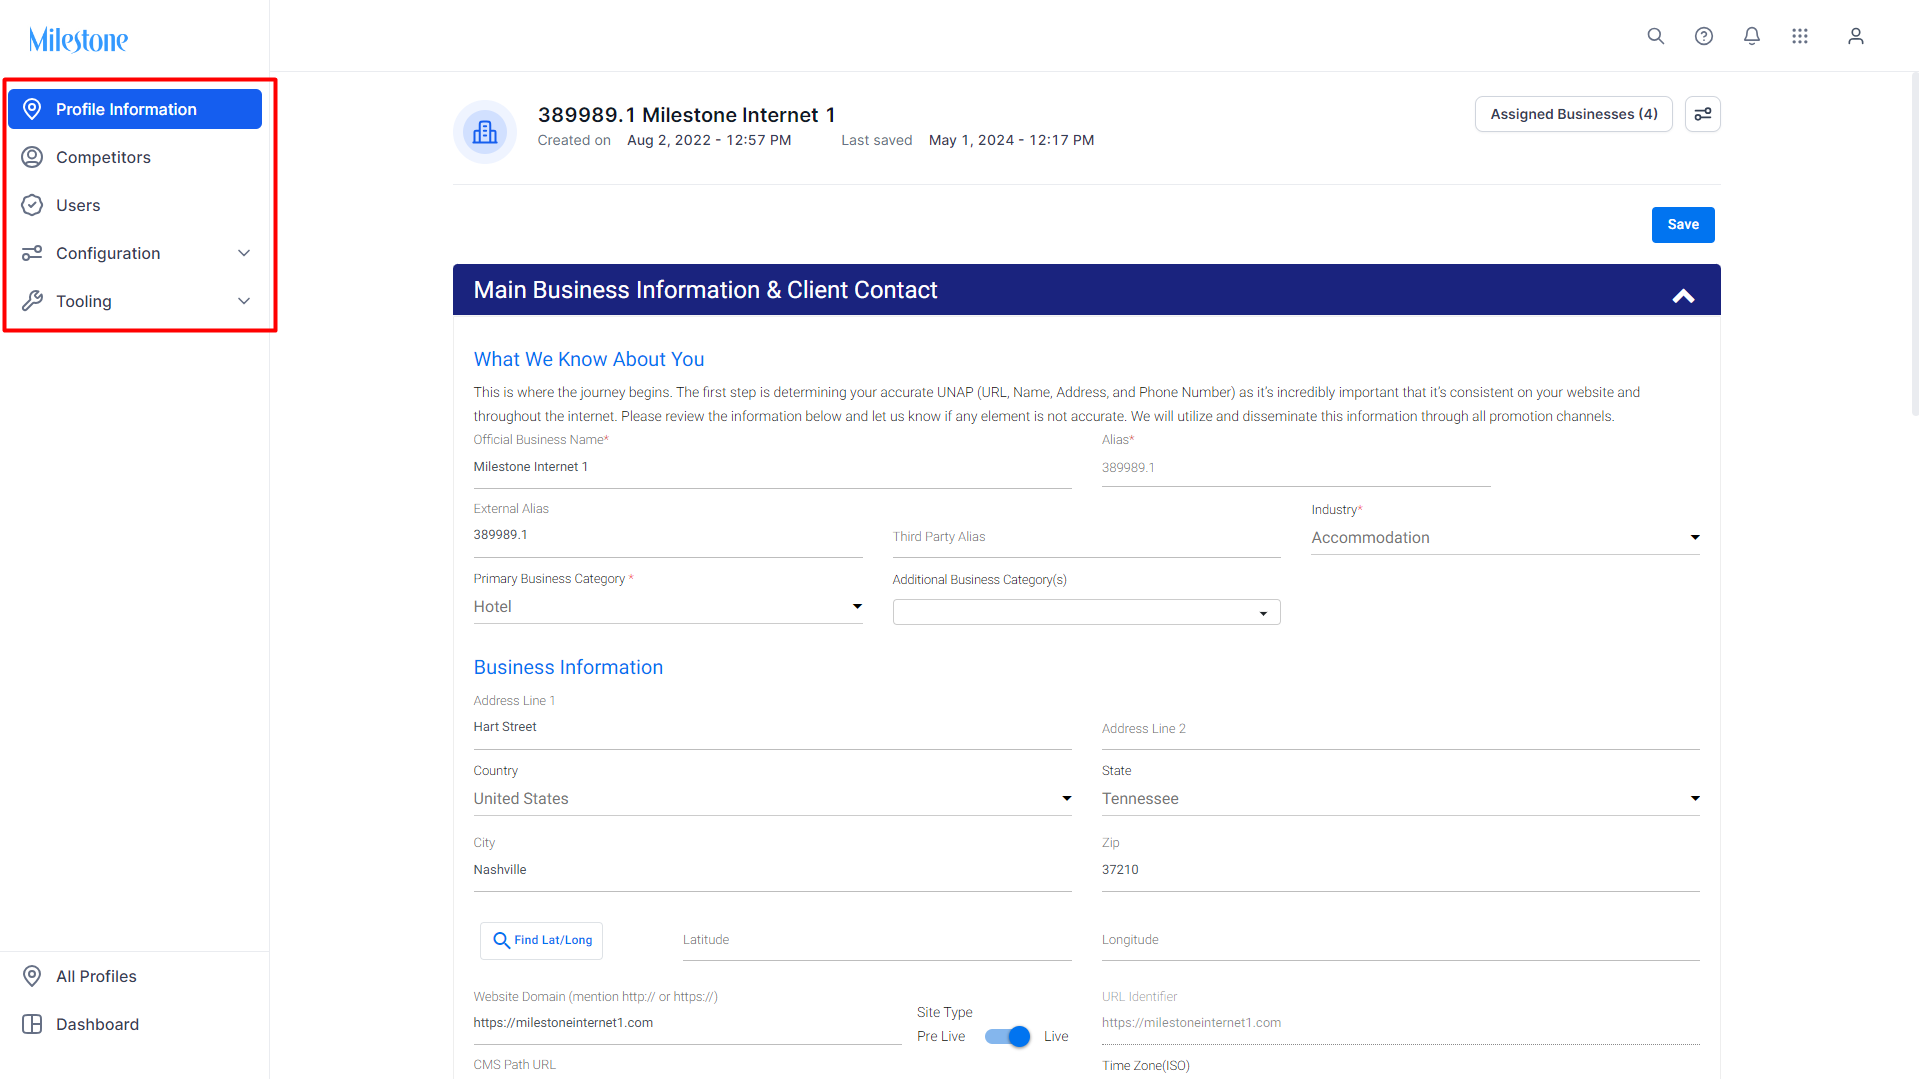The width and height of the screenshot is (1919, 1079).
Task: Click the Profile Information pin icon
Action: (x=32, y=109)
